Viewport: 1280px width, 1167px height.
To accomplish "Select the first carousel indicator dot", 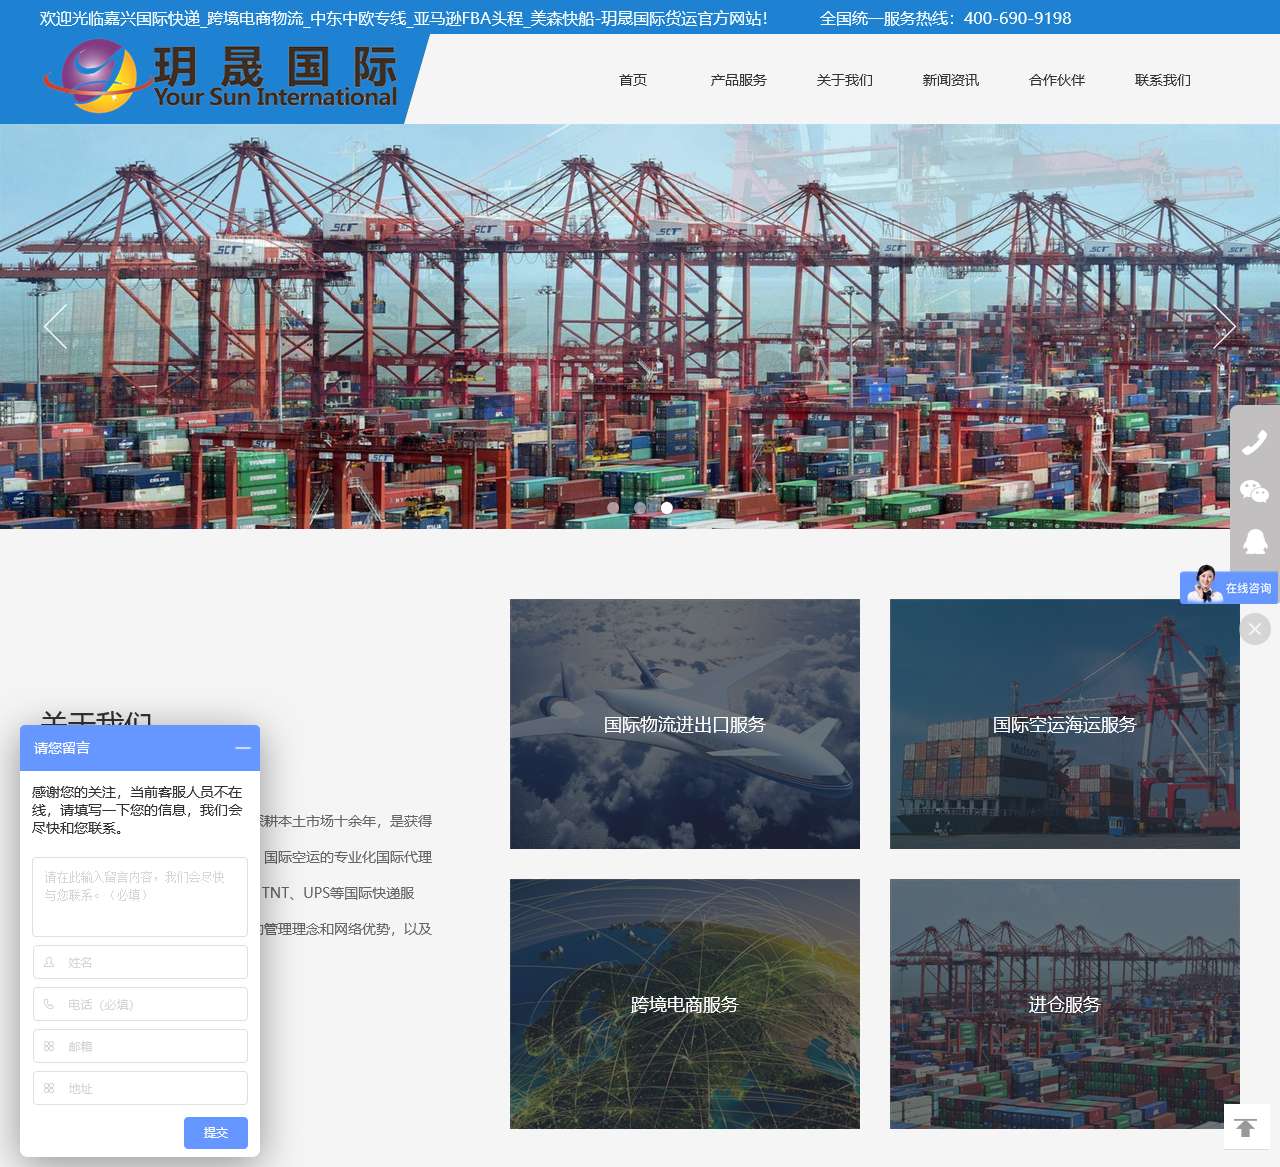I will coord(613,508).
